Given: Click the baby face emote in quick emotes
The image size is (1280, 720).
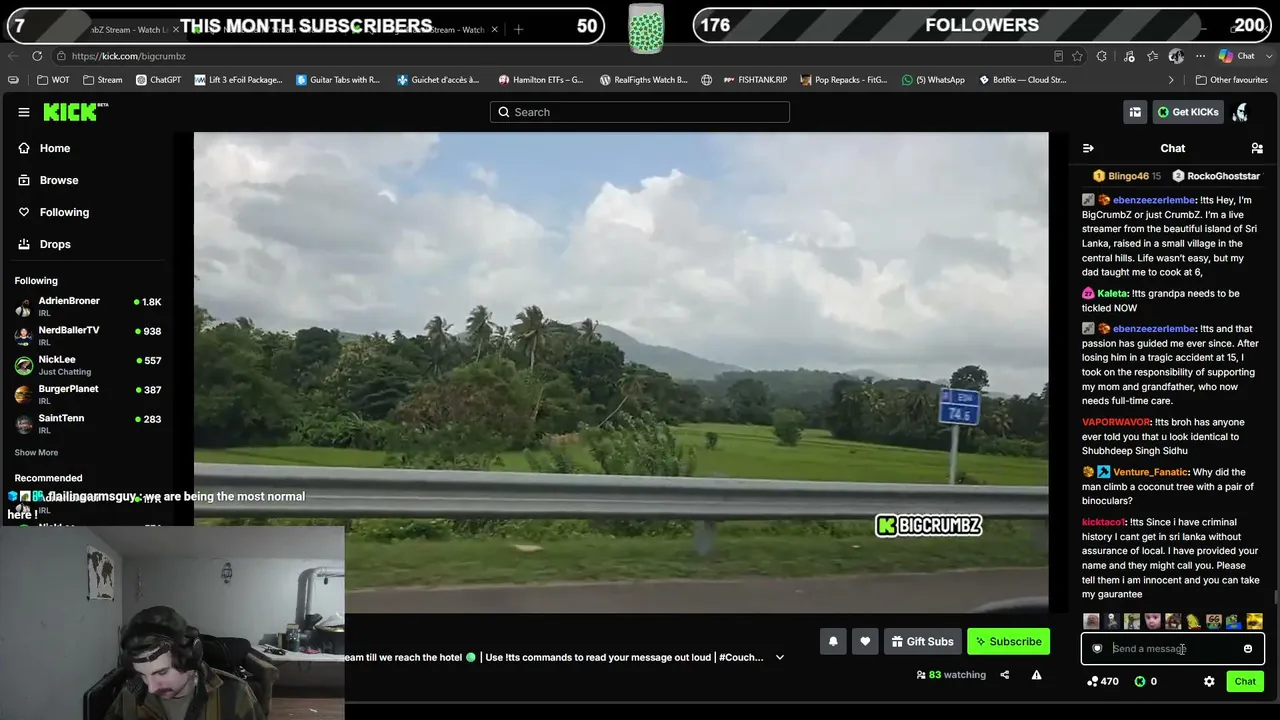Looking at the screenshot, I should pyautogui.click(x=1153, y=622).
